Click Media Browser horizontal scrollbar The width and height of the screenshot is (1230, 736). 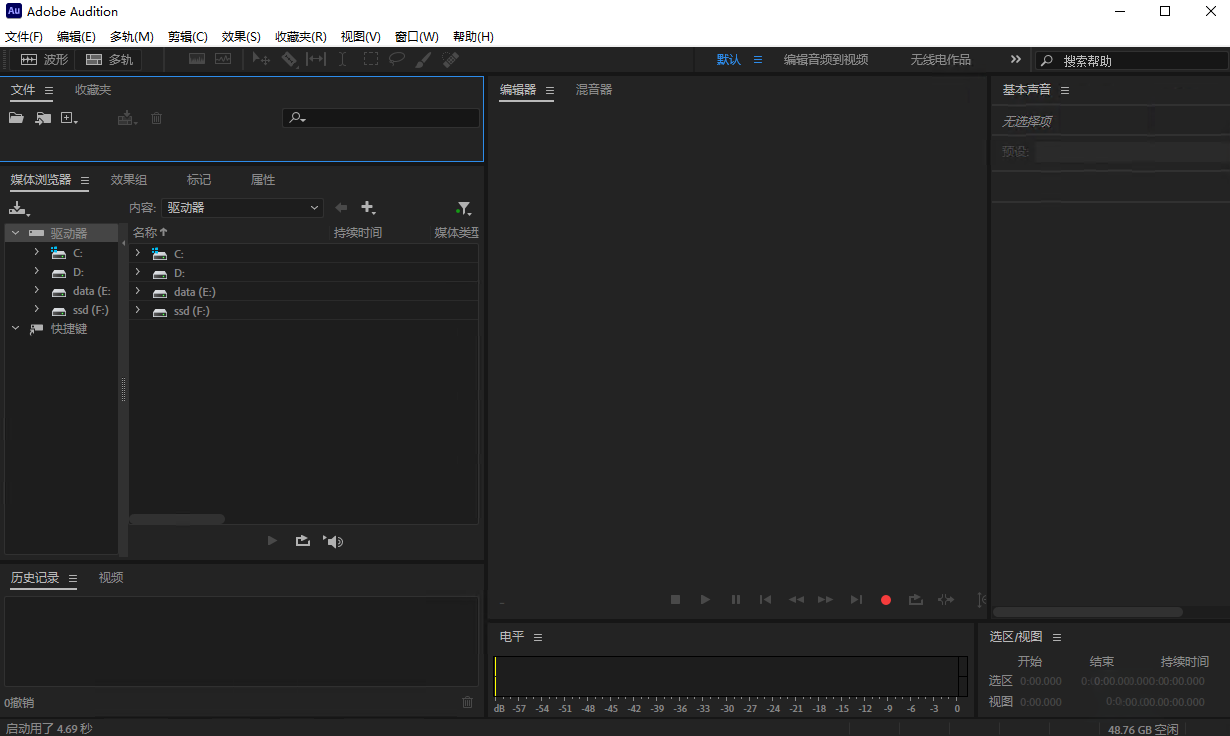[x=177, y=519]
